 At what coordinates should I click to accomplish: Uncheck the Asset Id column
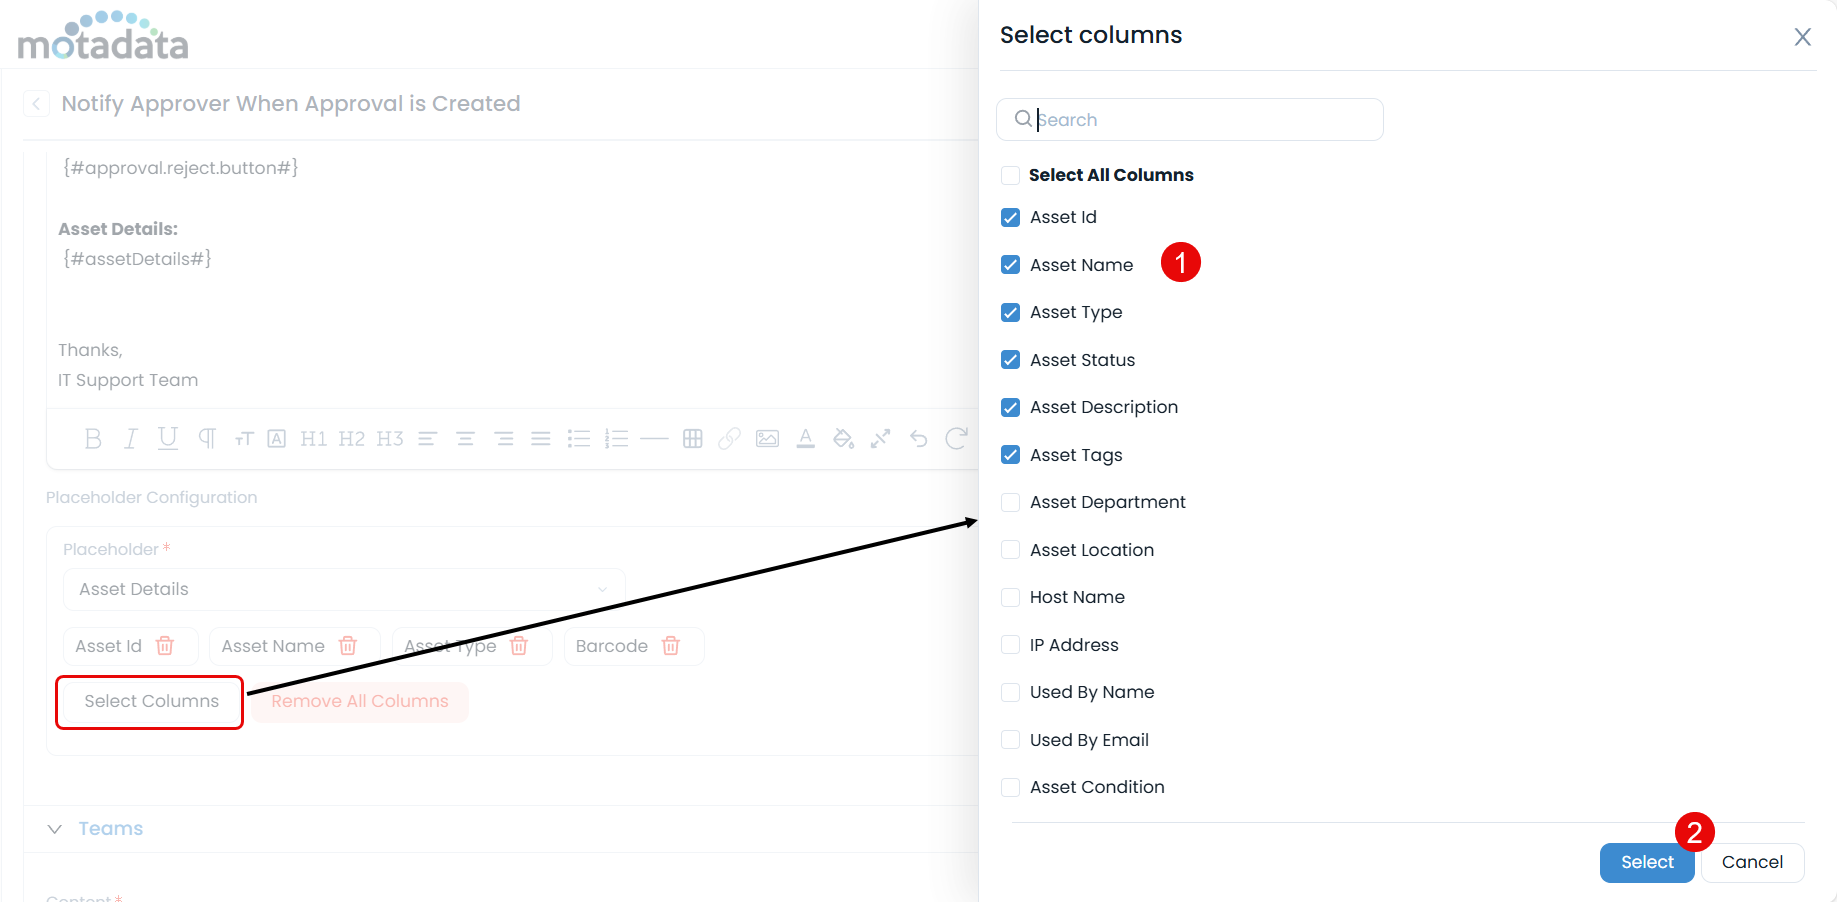[1010, 217]
